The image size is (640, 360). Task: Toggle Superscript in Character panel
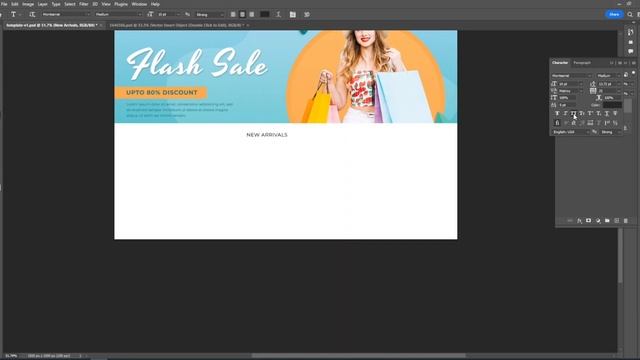pos(590,113)
